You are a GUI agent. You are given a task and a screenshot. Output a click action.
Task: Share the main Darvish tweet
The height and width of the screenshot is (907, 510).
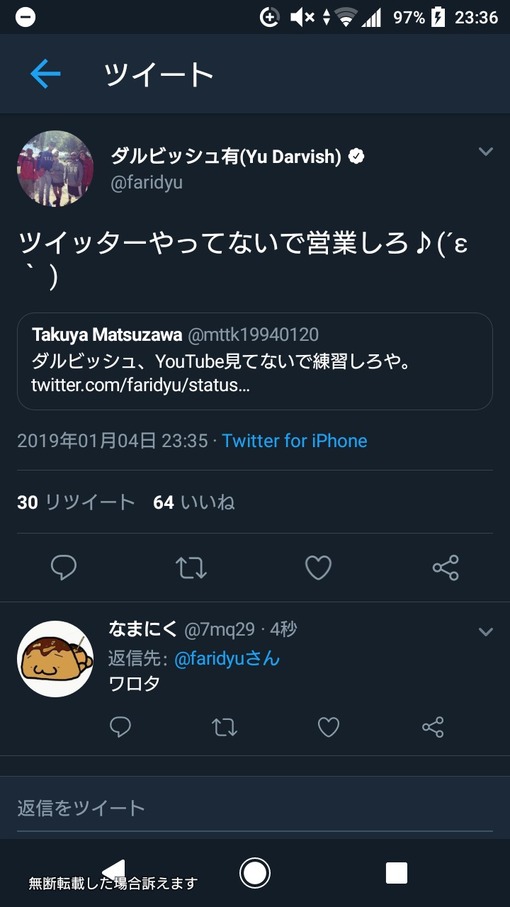(446, 567)
